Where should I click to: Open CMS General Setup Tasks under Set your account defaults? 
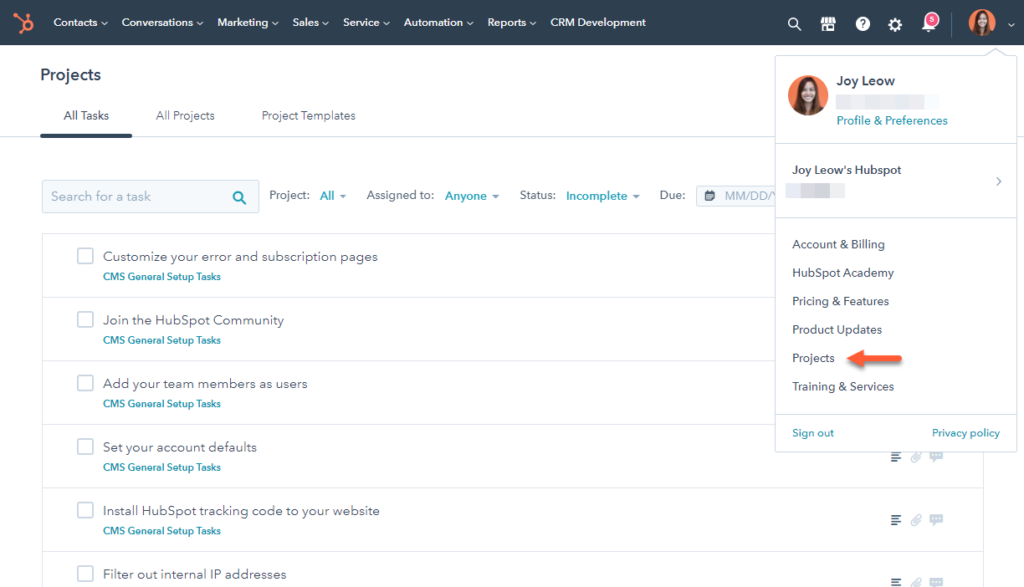(162, 468)
